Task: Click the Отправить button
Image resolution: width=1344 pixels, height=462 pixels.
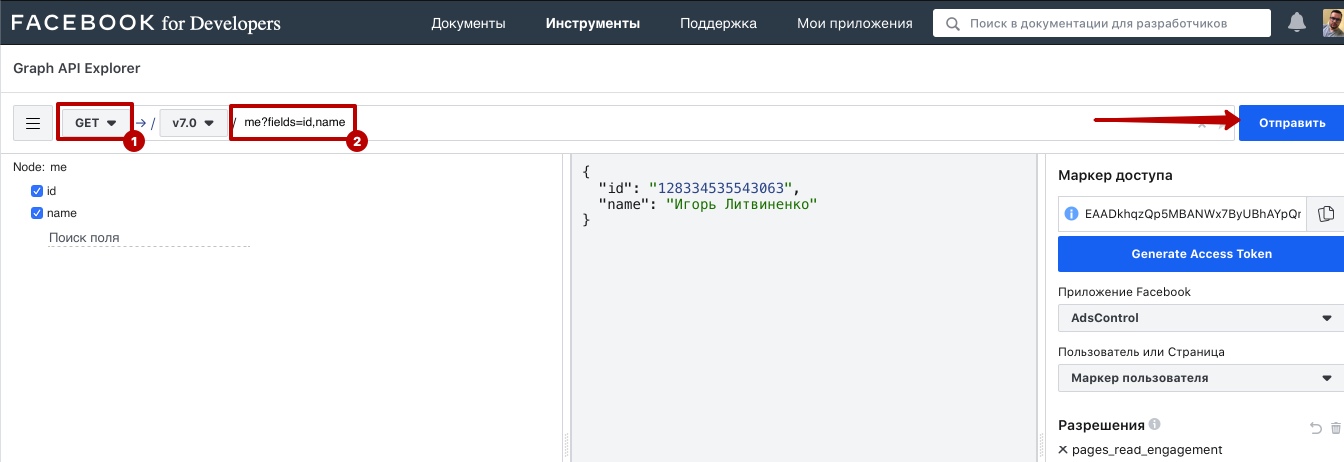Action: click(x=1291, y=123)
